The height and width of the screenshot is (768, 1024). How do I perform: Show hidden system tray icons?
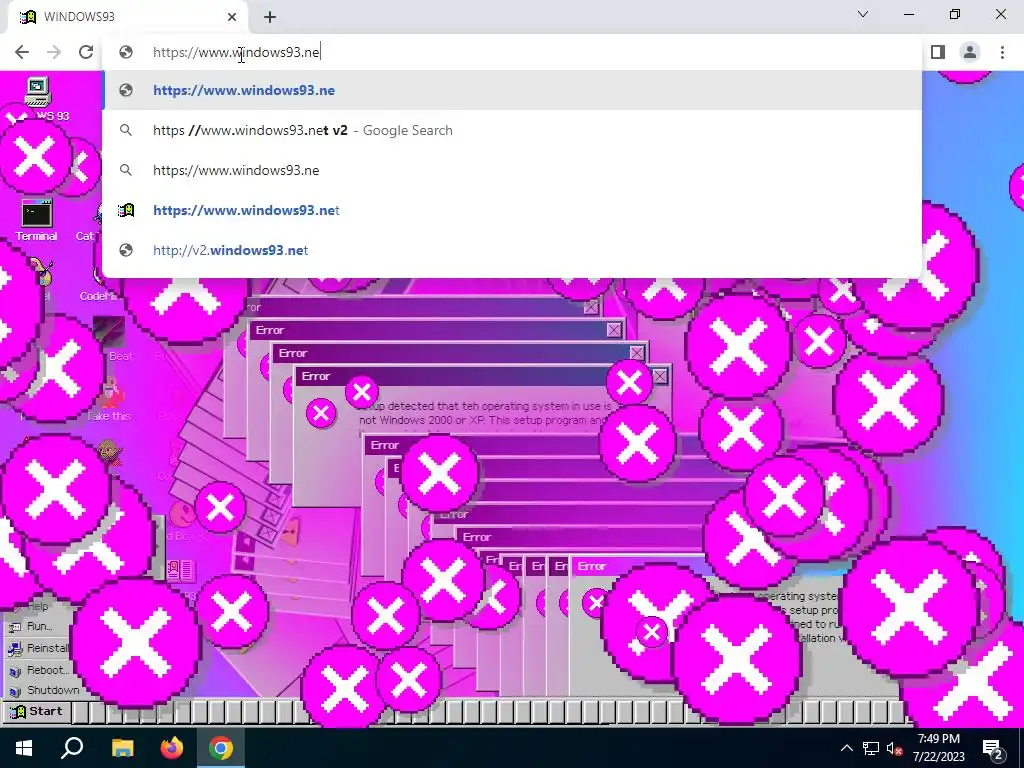click(x=846, y=748)
